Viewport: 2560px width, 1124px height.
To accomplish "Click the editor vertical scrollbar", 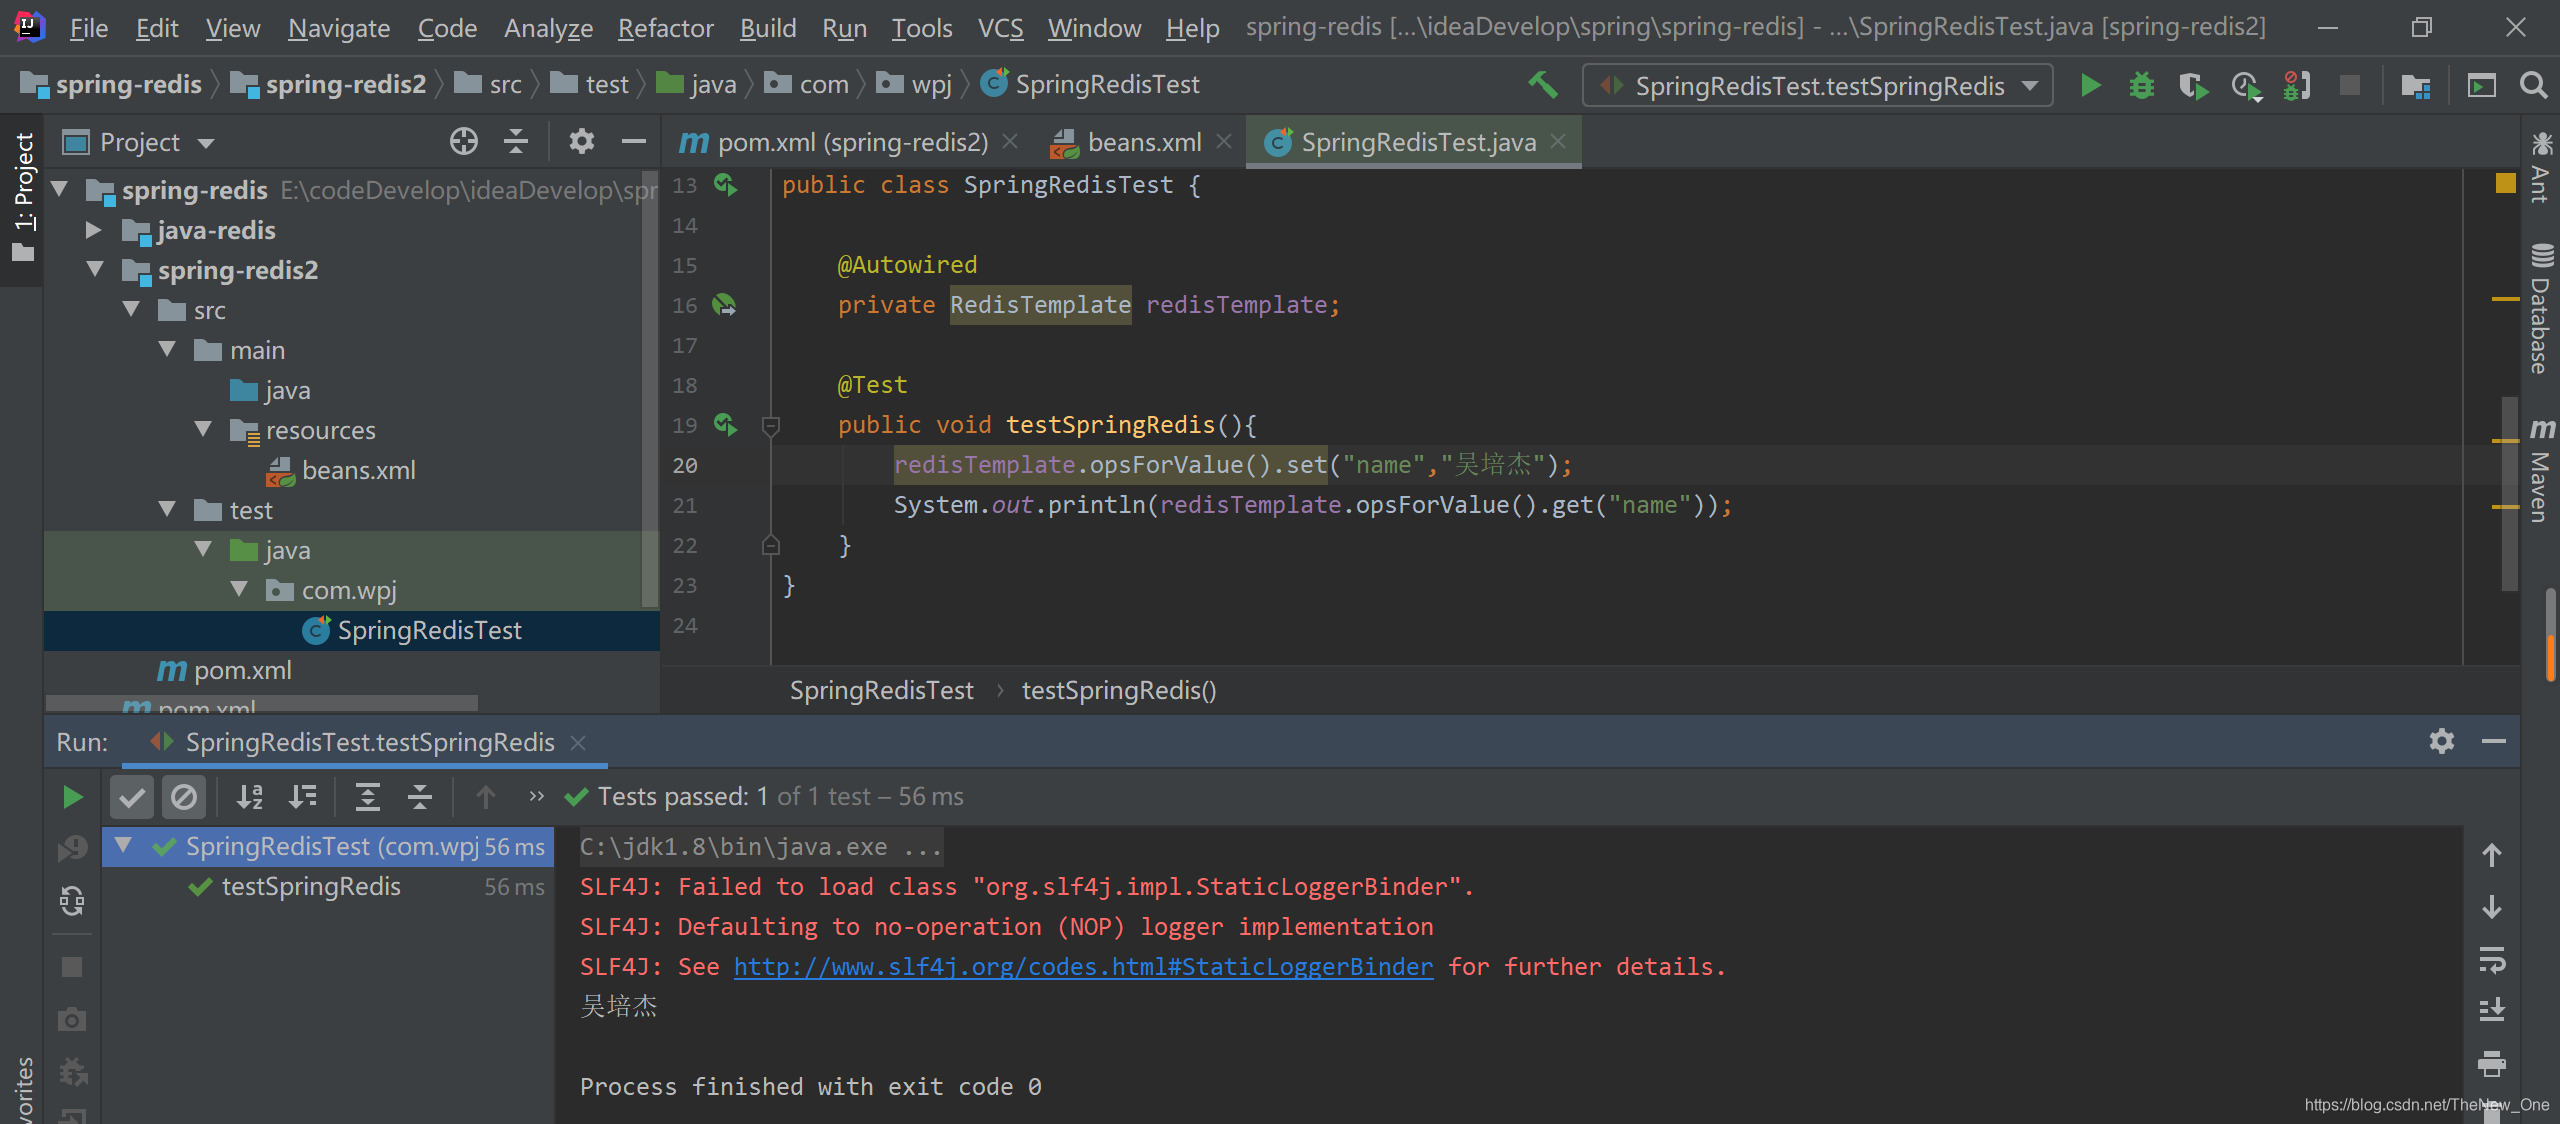I will [2510, 495].
